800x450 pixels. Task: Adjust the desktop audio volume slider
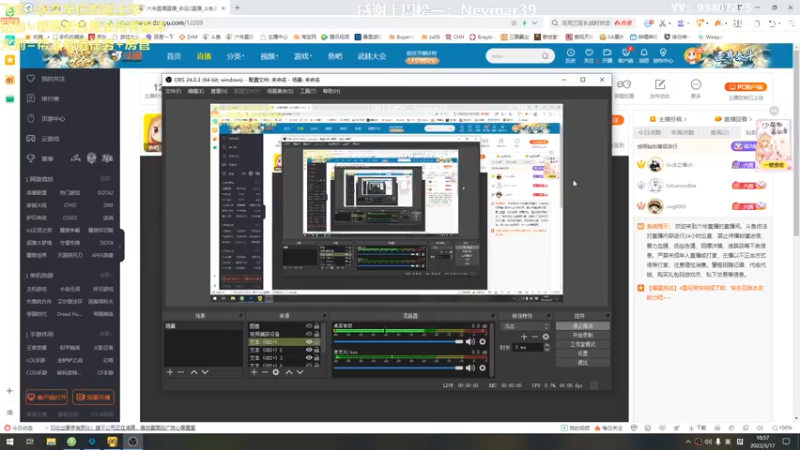398,341
